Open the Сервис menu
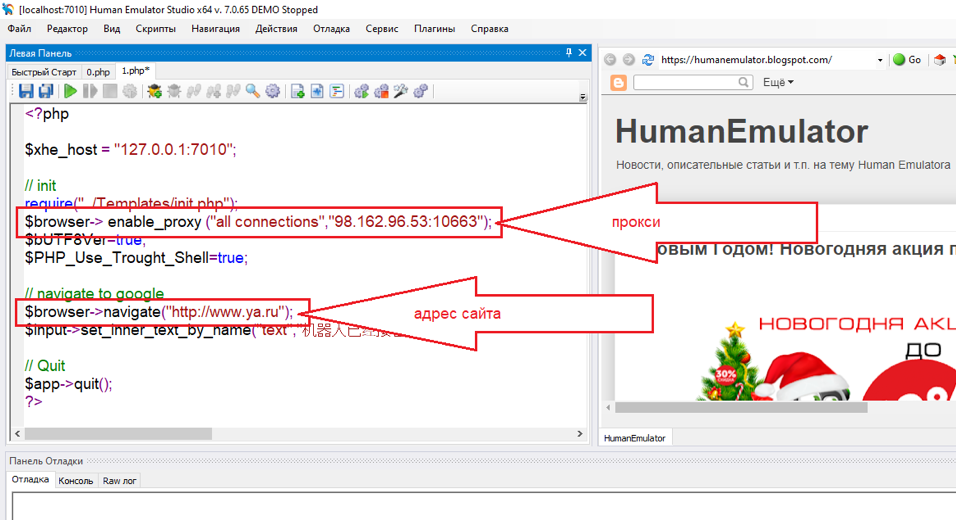 [x=382, y=29]
